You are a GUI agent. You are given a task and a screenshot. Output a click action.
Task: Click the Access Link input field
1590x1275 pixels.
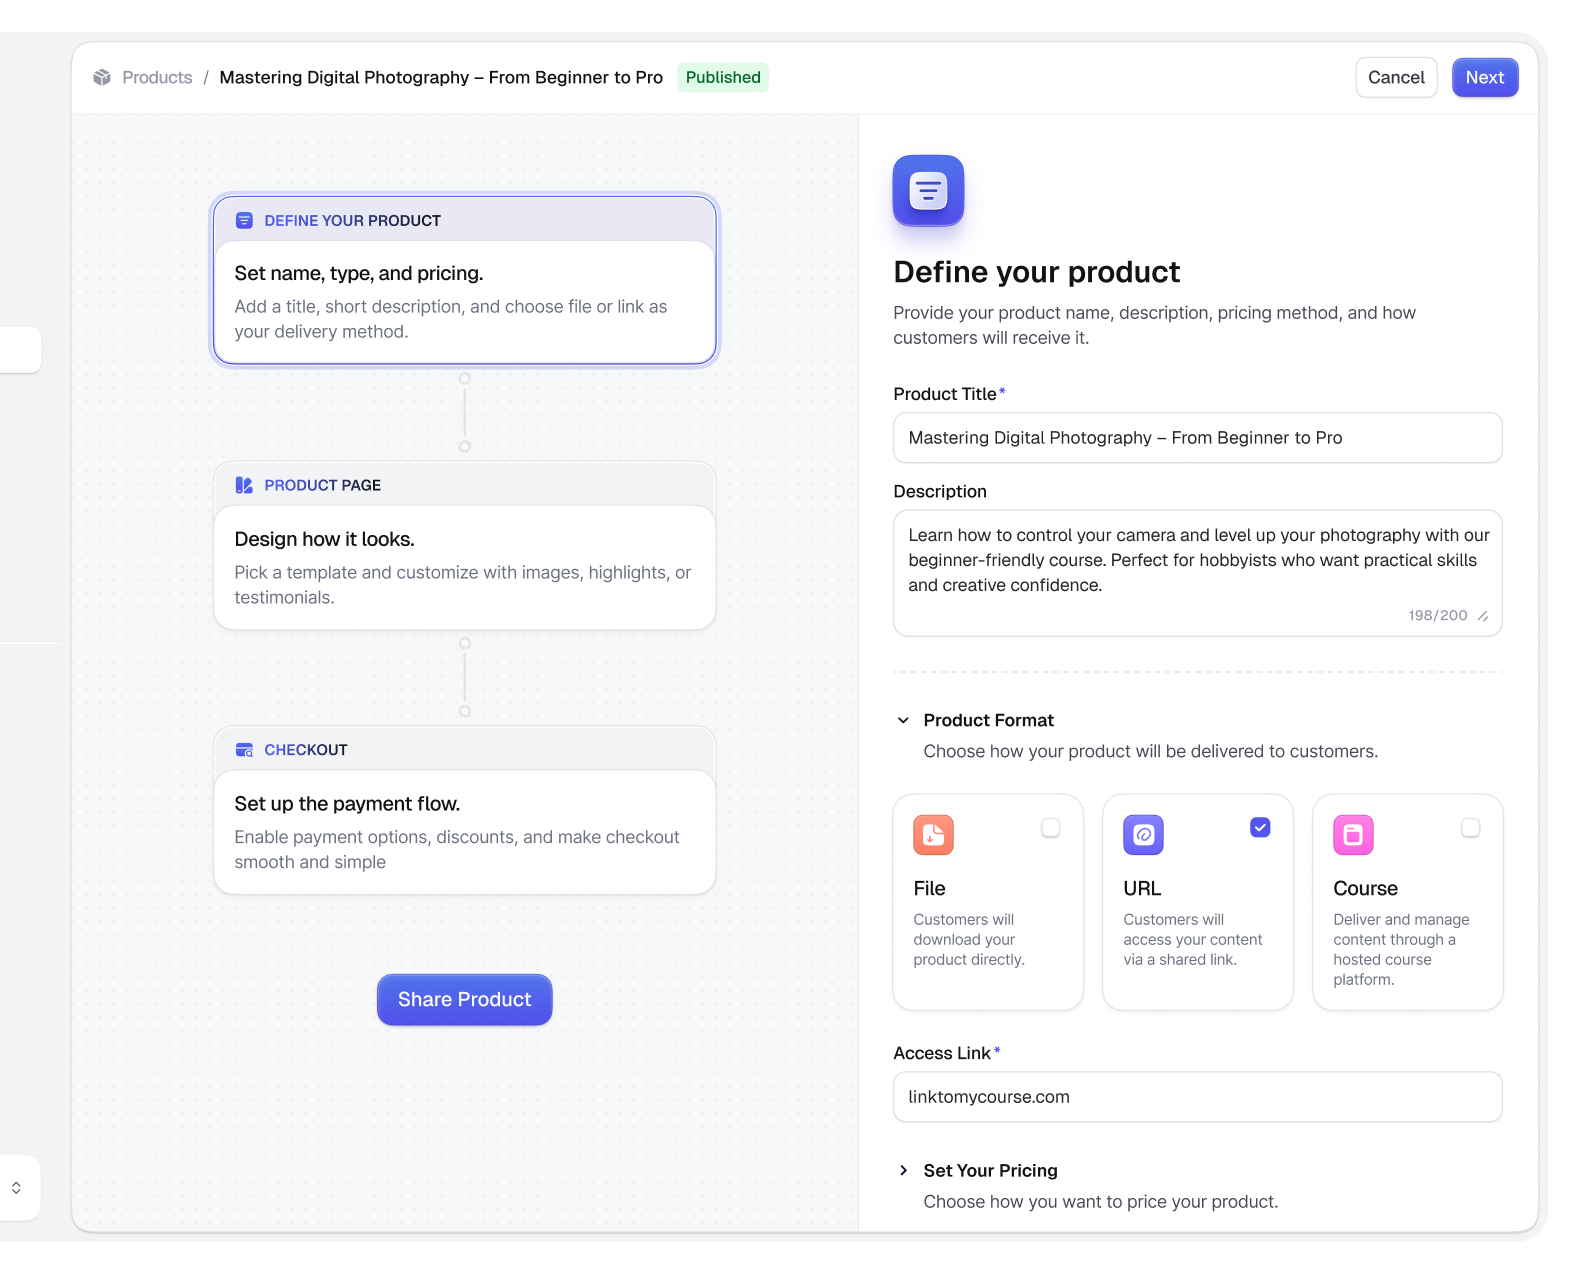tap(1198, 1097)
